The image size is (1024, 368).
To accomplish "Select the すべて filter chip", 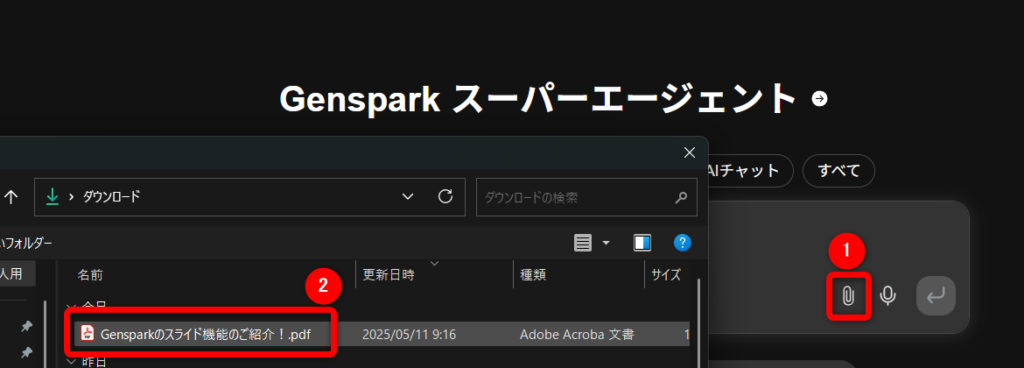I will coord(839,171).
